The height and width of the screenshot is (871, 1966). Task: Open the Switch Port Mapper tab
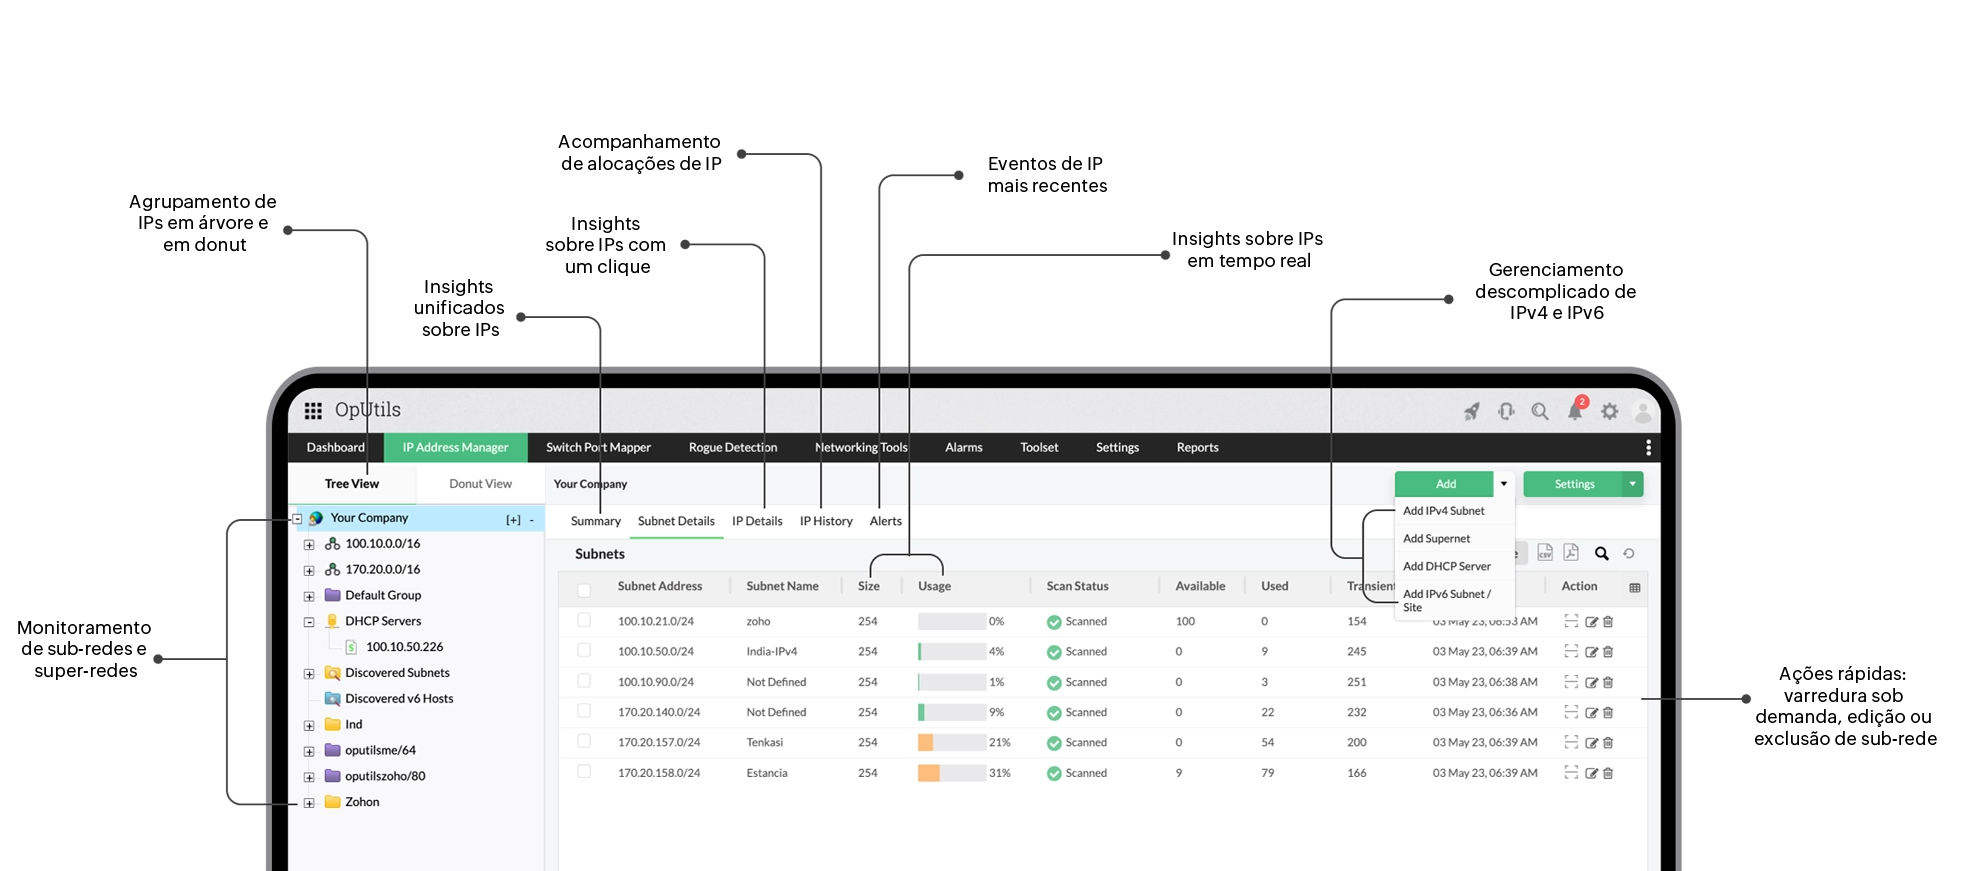coord(598,447)
